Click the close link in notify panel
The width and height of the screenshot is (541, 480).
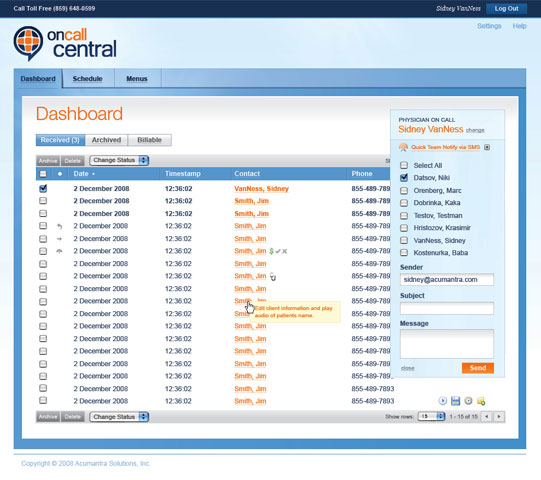[407, 368]
